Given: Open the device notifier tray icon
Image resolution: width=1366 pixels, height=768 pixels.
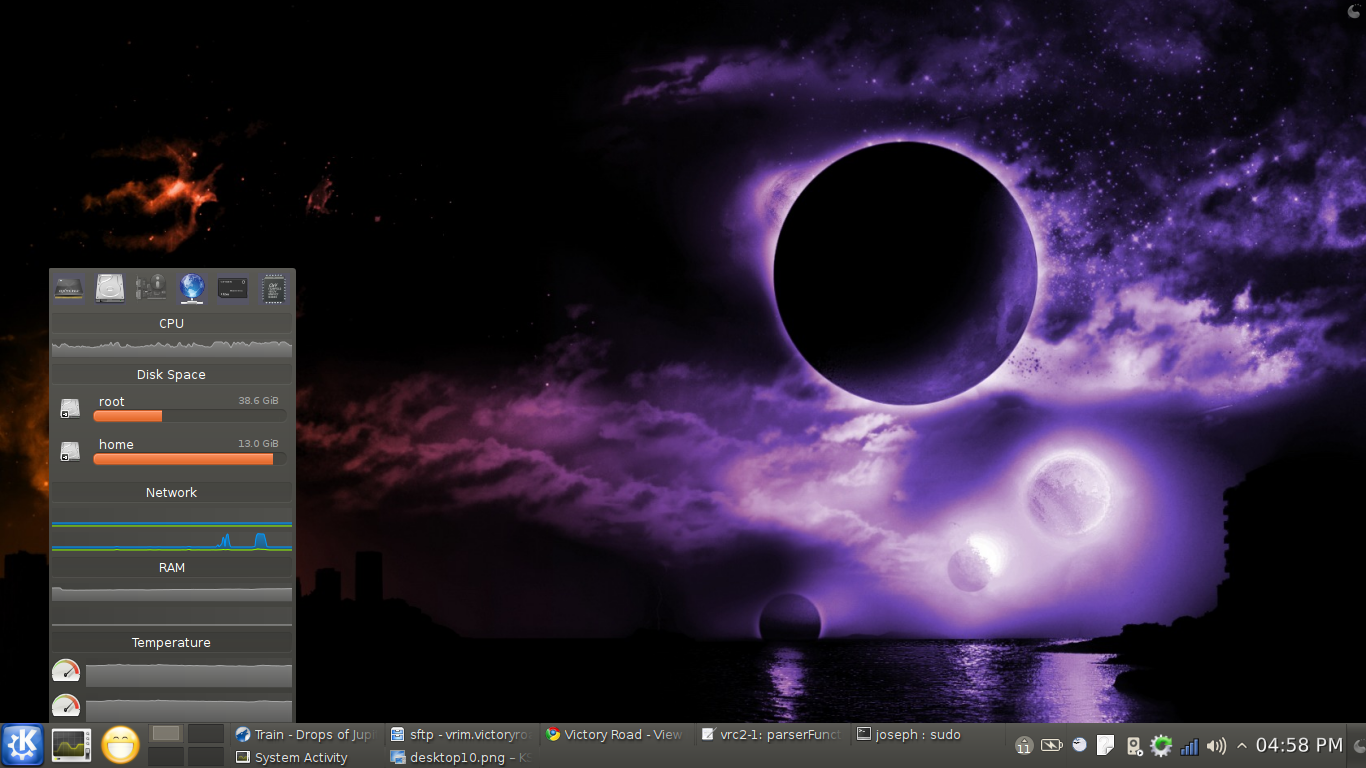Looking at the screenshot, I should pos(1134,746).
